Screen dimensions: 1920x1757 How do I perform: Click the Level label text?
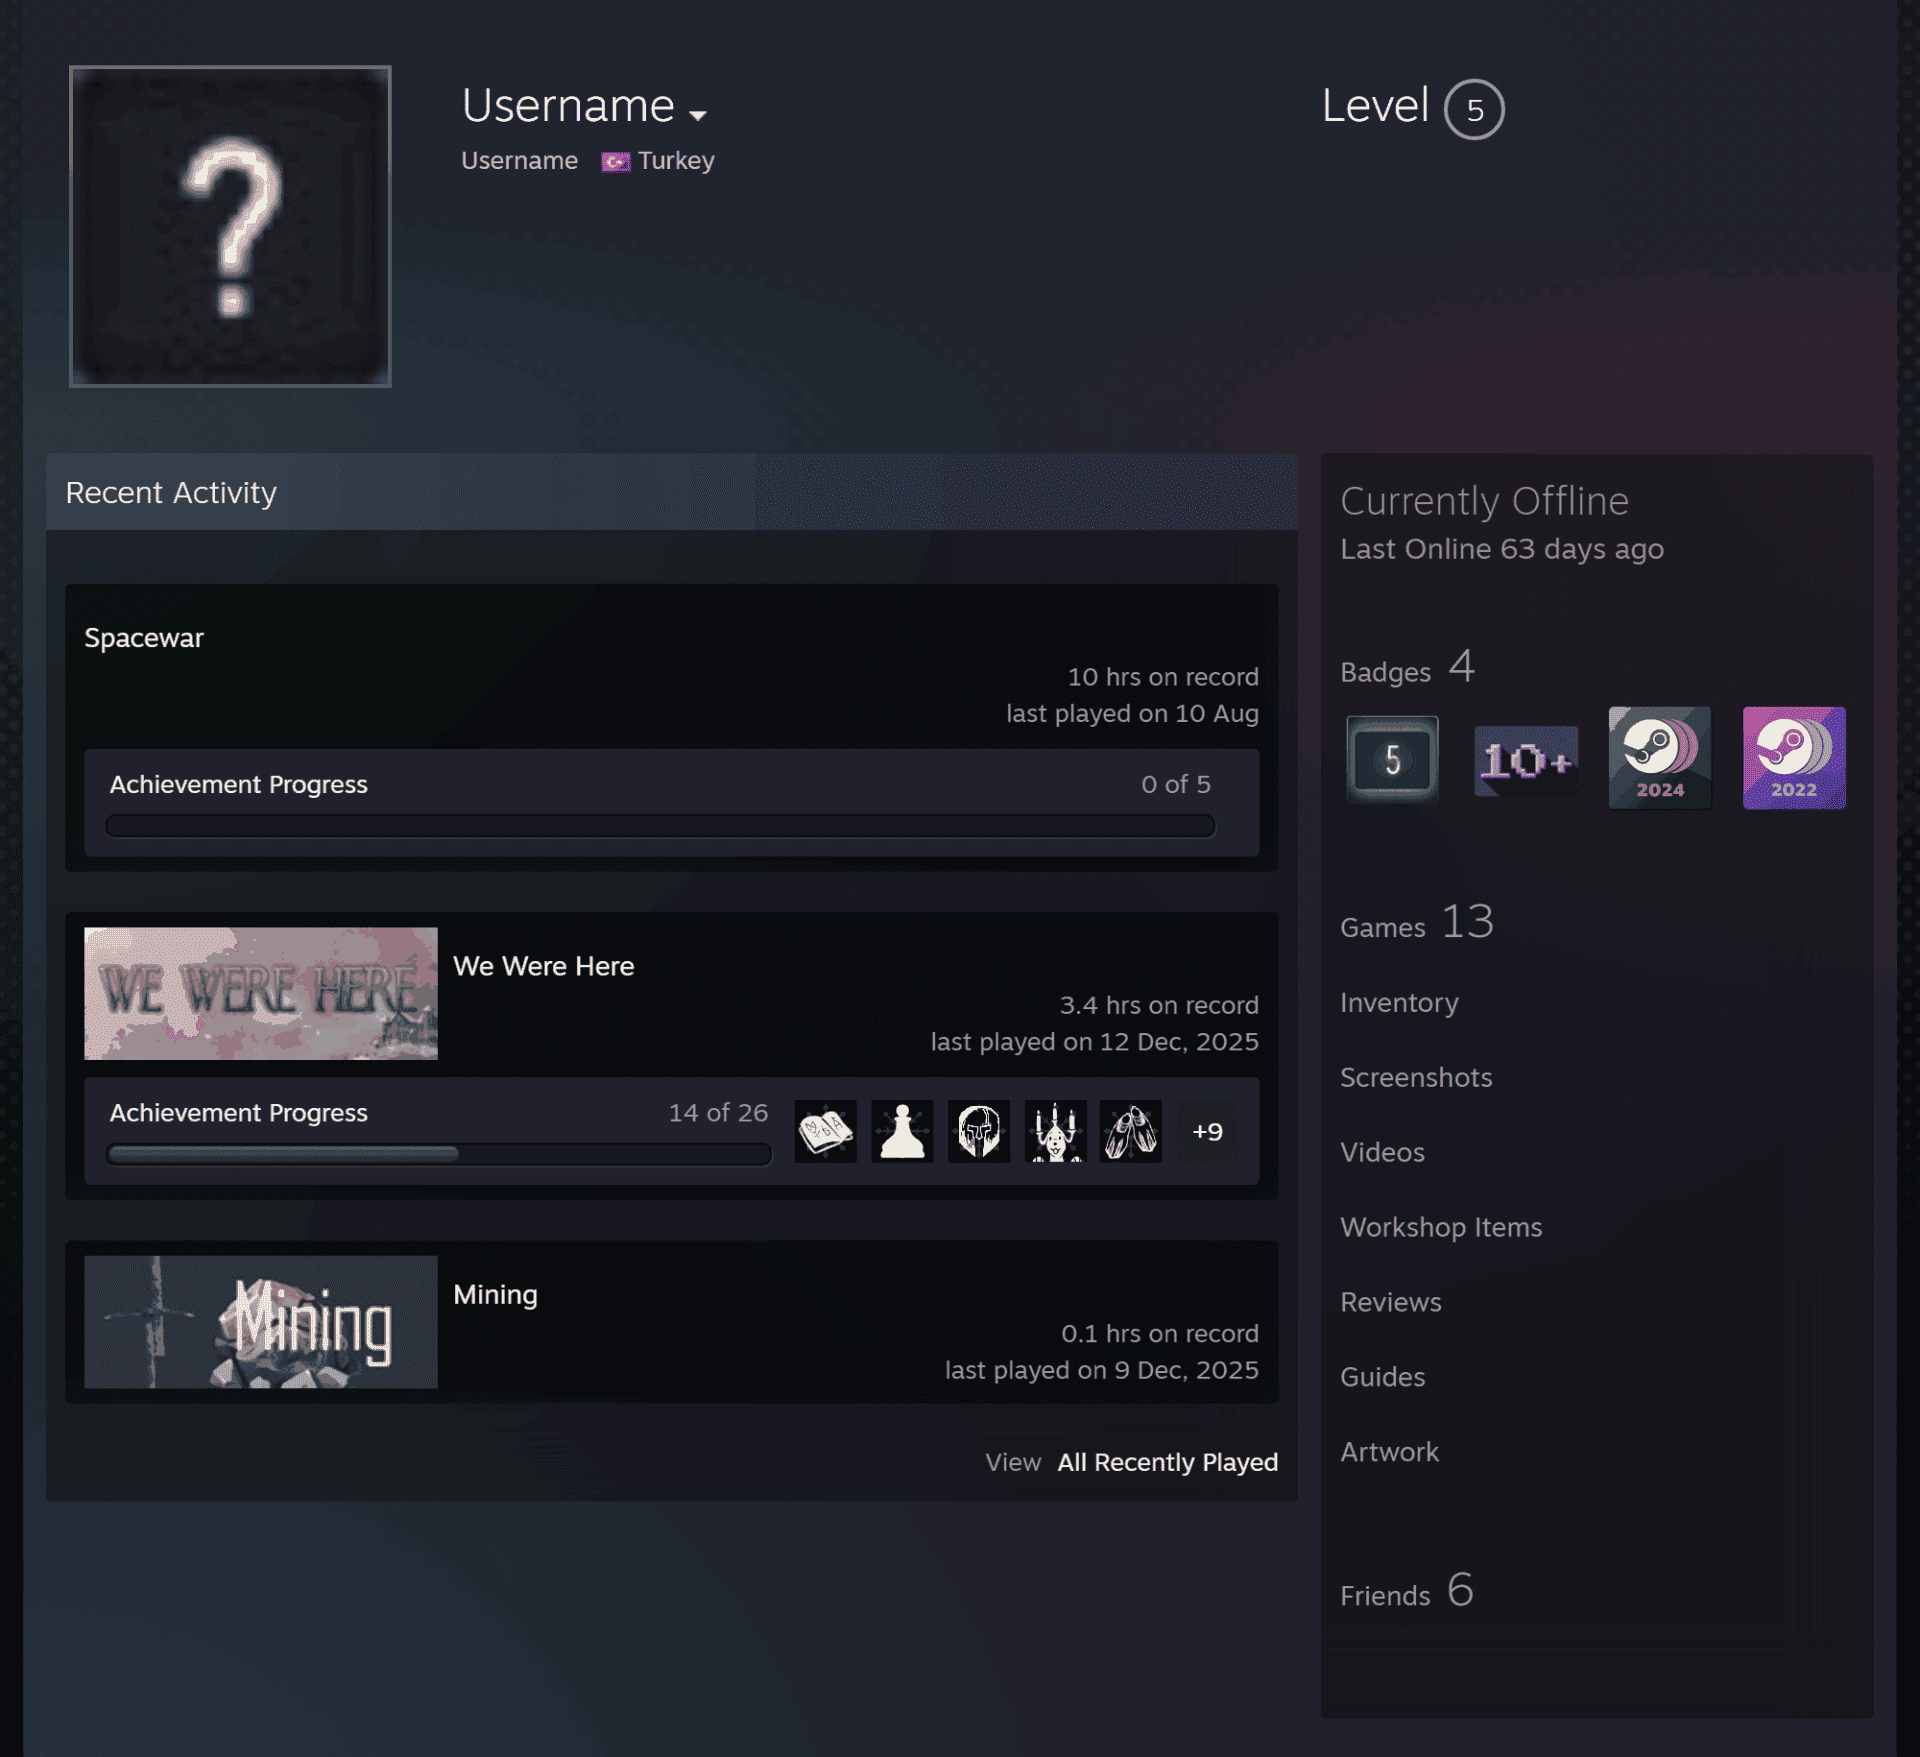[x=1375, y=106]
